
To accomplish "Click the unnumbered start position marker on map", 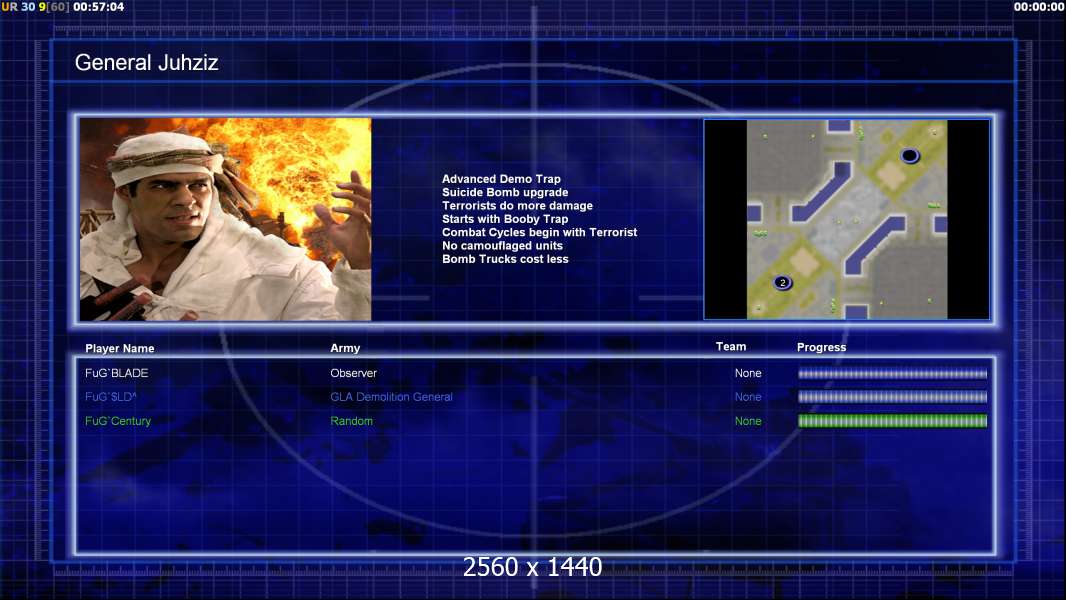I will click(910, 156).
